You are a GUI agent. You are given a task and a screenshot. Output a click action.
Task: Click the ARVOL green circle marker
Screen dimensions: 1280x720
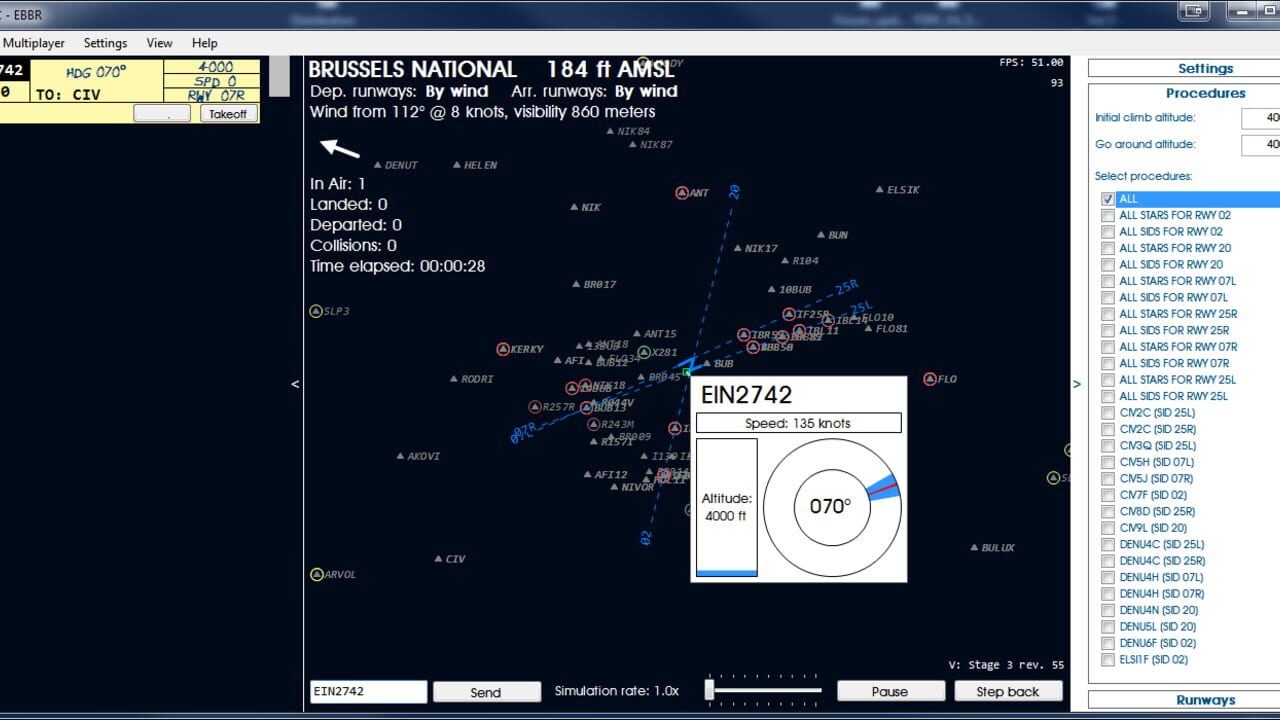point(317,574)
